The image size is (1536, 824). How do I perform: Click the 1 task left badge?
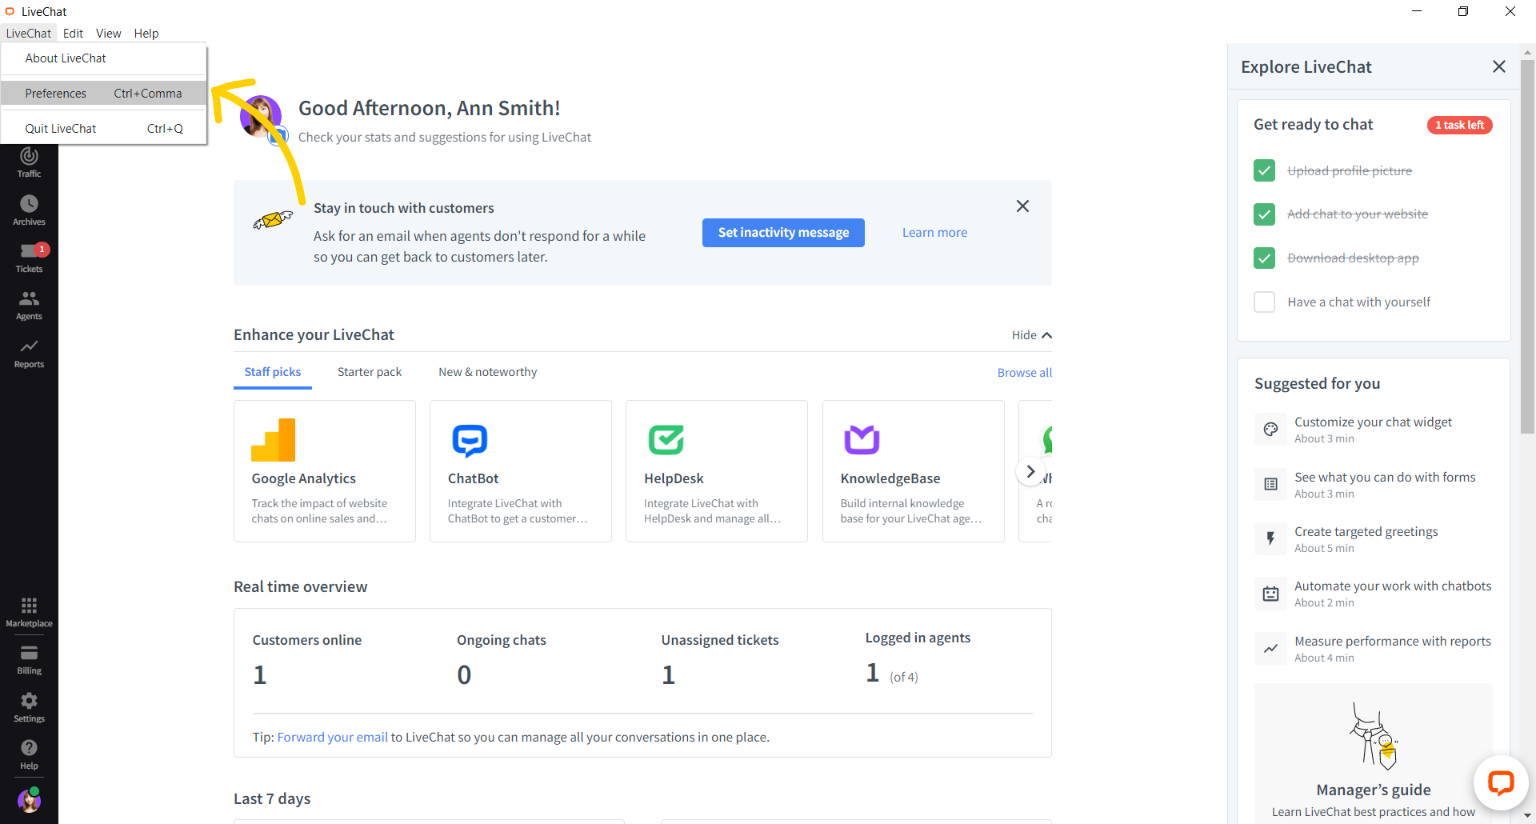(x=1459, y=125)
